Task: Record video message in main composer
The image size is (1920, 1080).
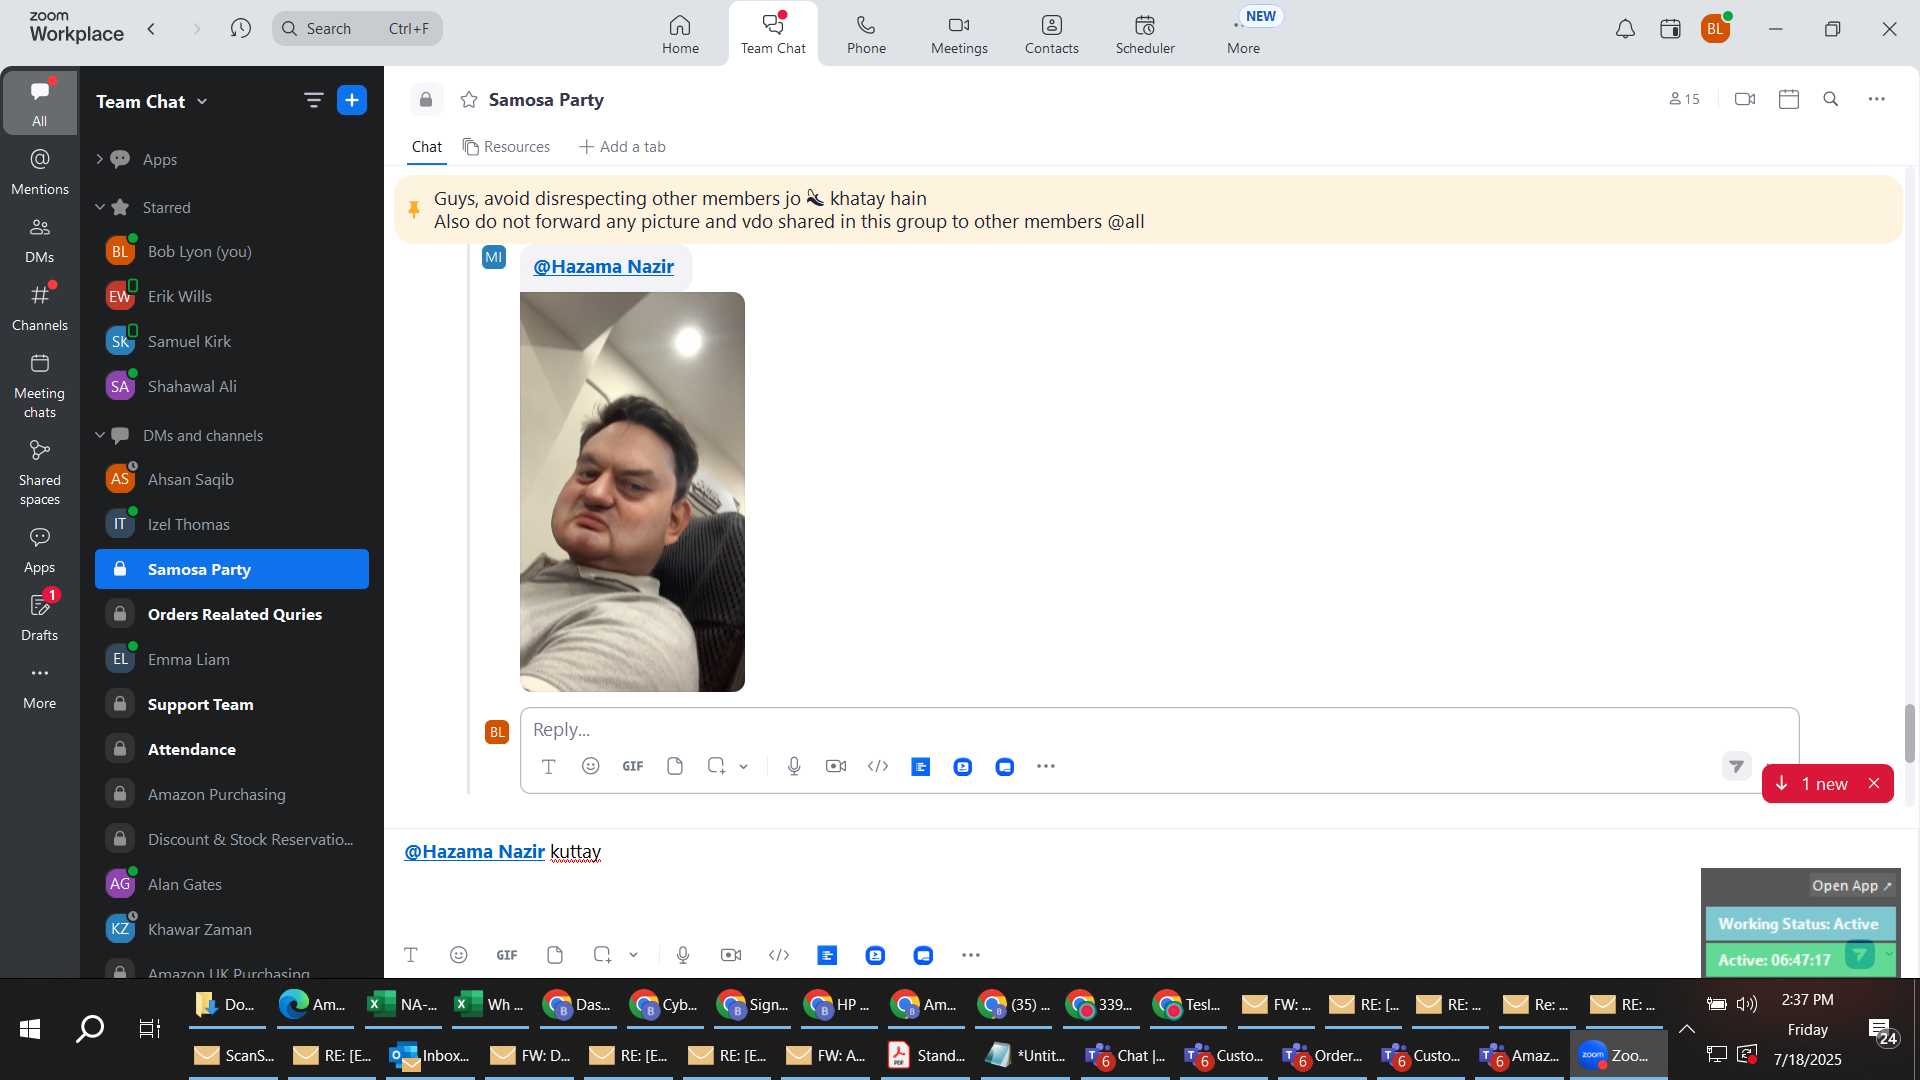Action: pyautogui.click(x=731, y=955)
